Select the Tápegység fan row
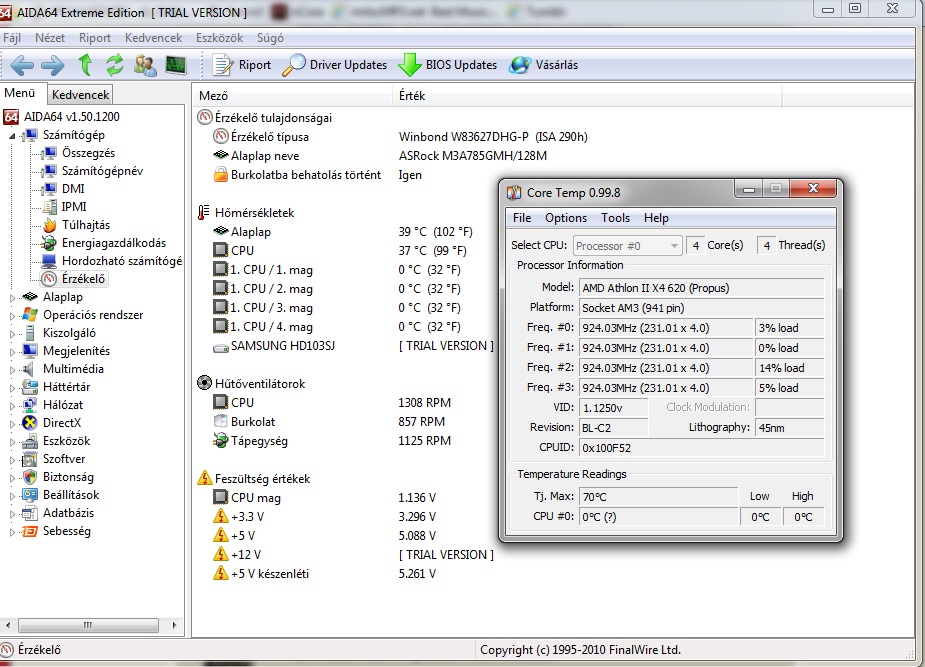This screenshot has width=925, height=667. click(x=332, y=441)
